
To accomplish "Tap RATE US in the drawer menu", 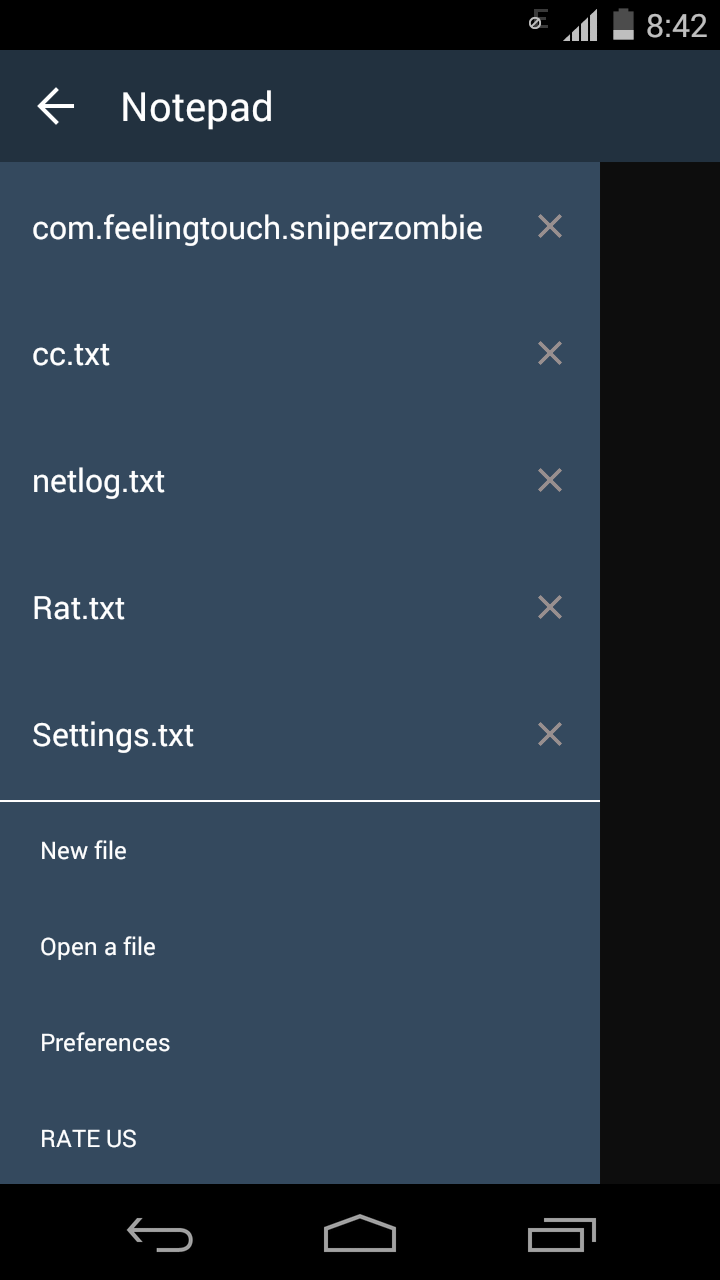I will click(x=88, y=1138).
